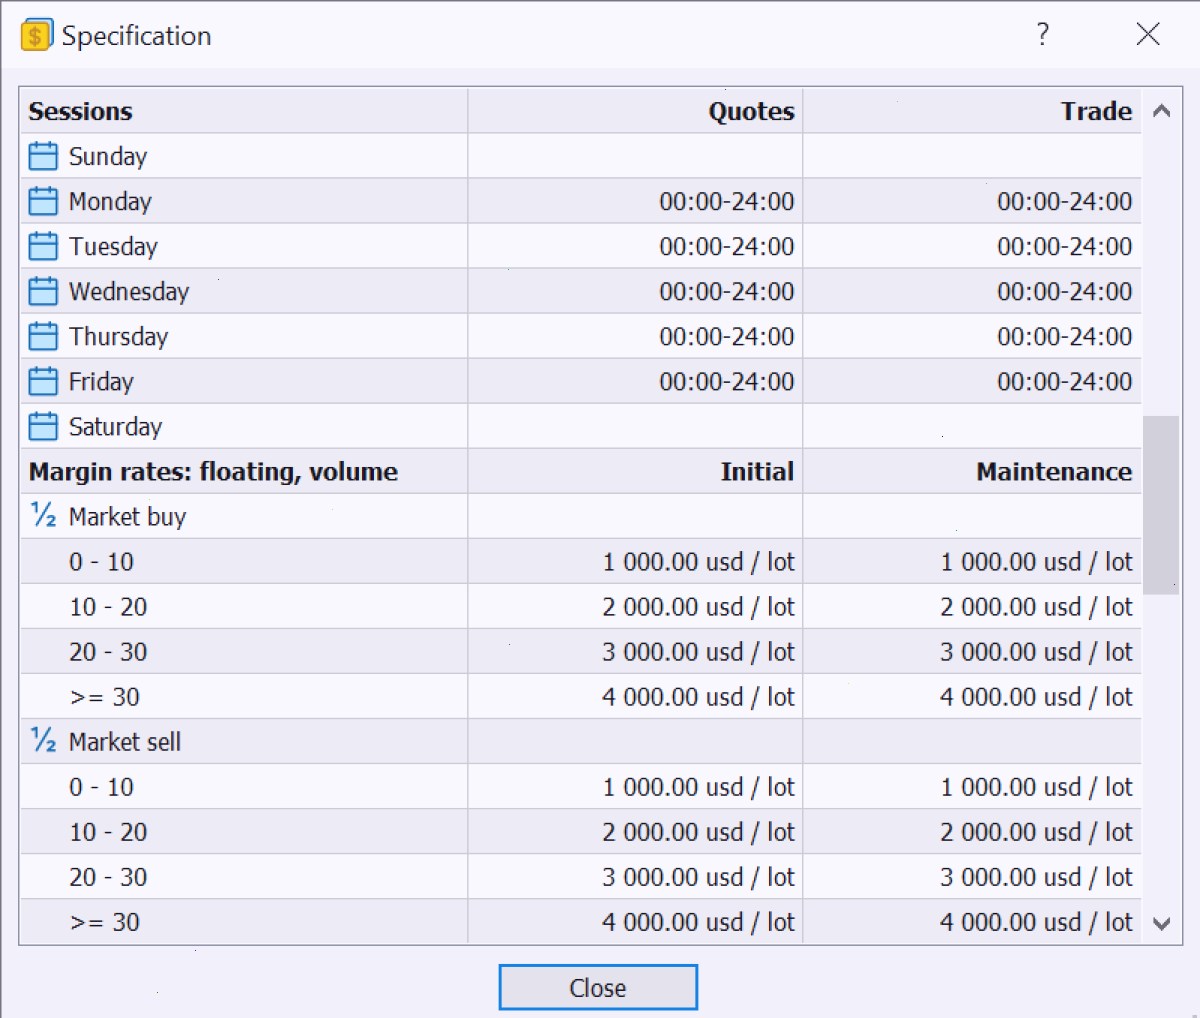Click the 20 - 30 range under Market sell
This screenshot has height=1018, width=1200.
[x=108, y=877]
